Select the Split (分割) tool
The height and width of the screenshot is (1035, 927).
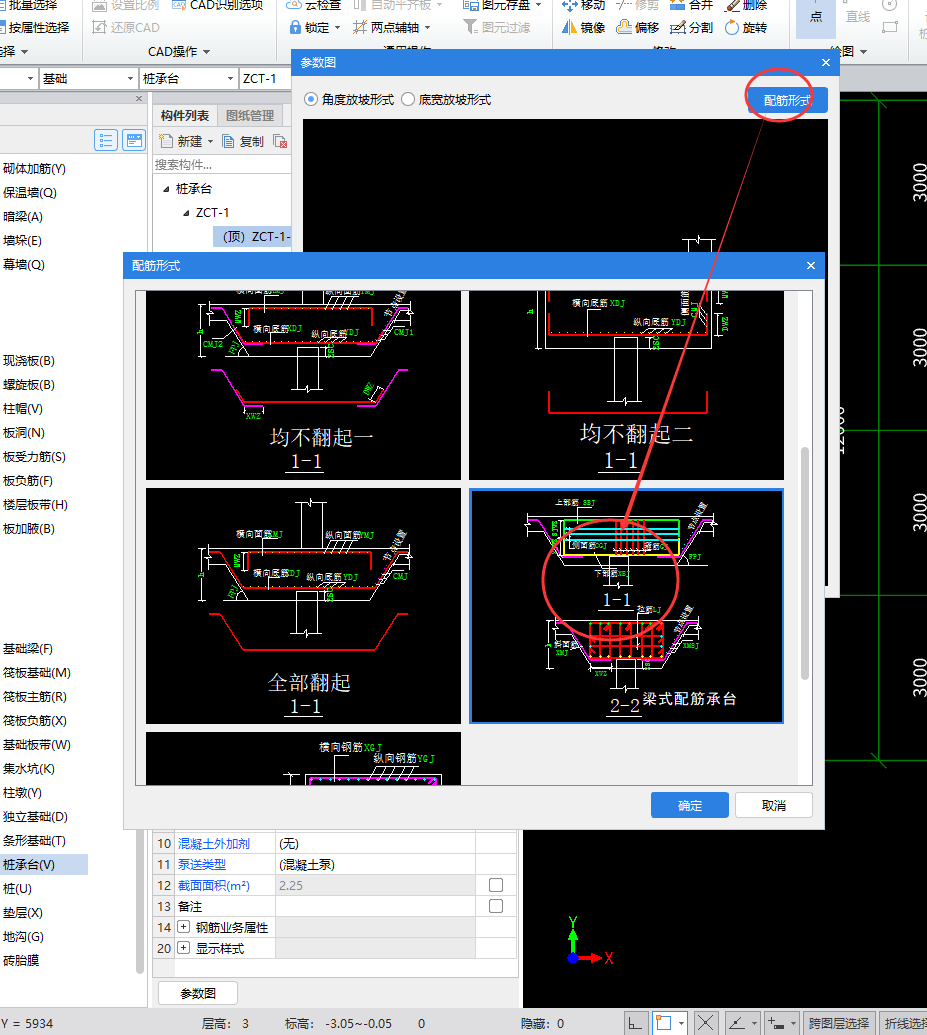click(x=691, y=28)
